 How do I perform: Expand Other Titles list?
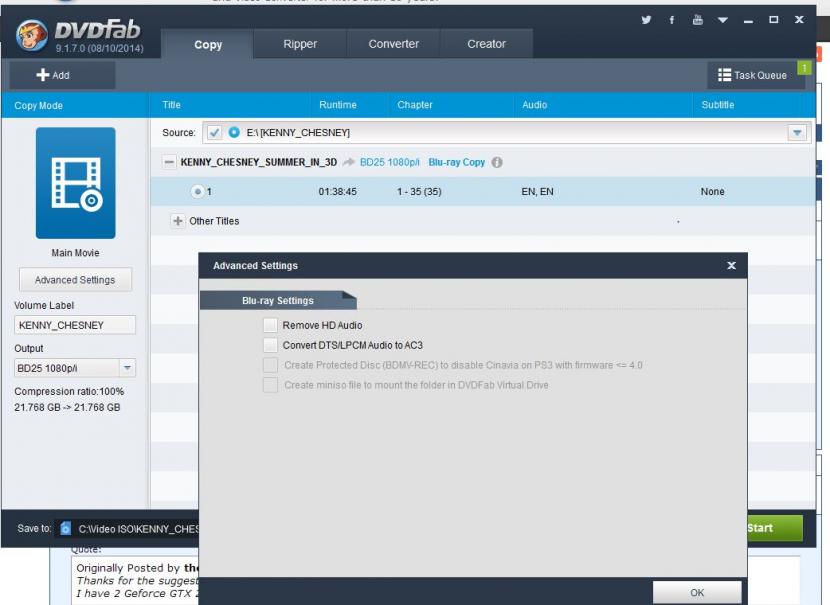178,221
